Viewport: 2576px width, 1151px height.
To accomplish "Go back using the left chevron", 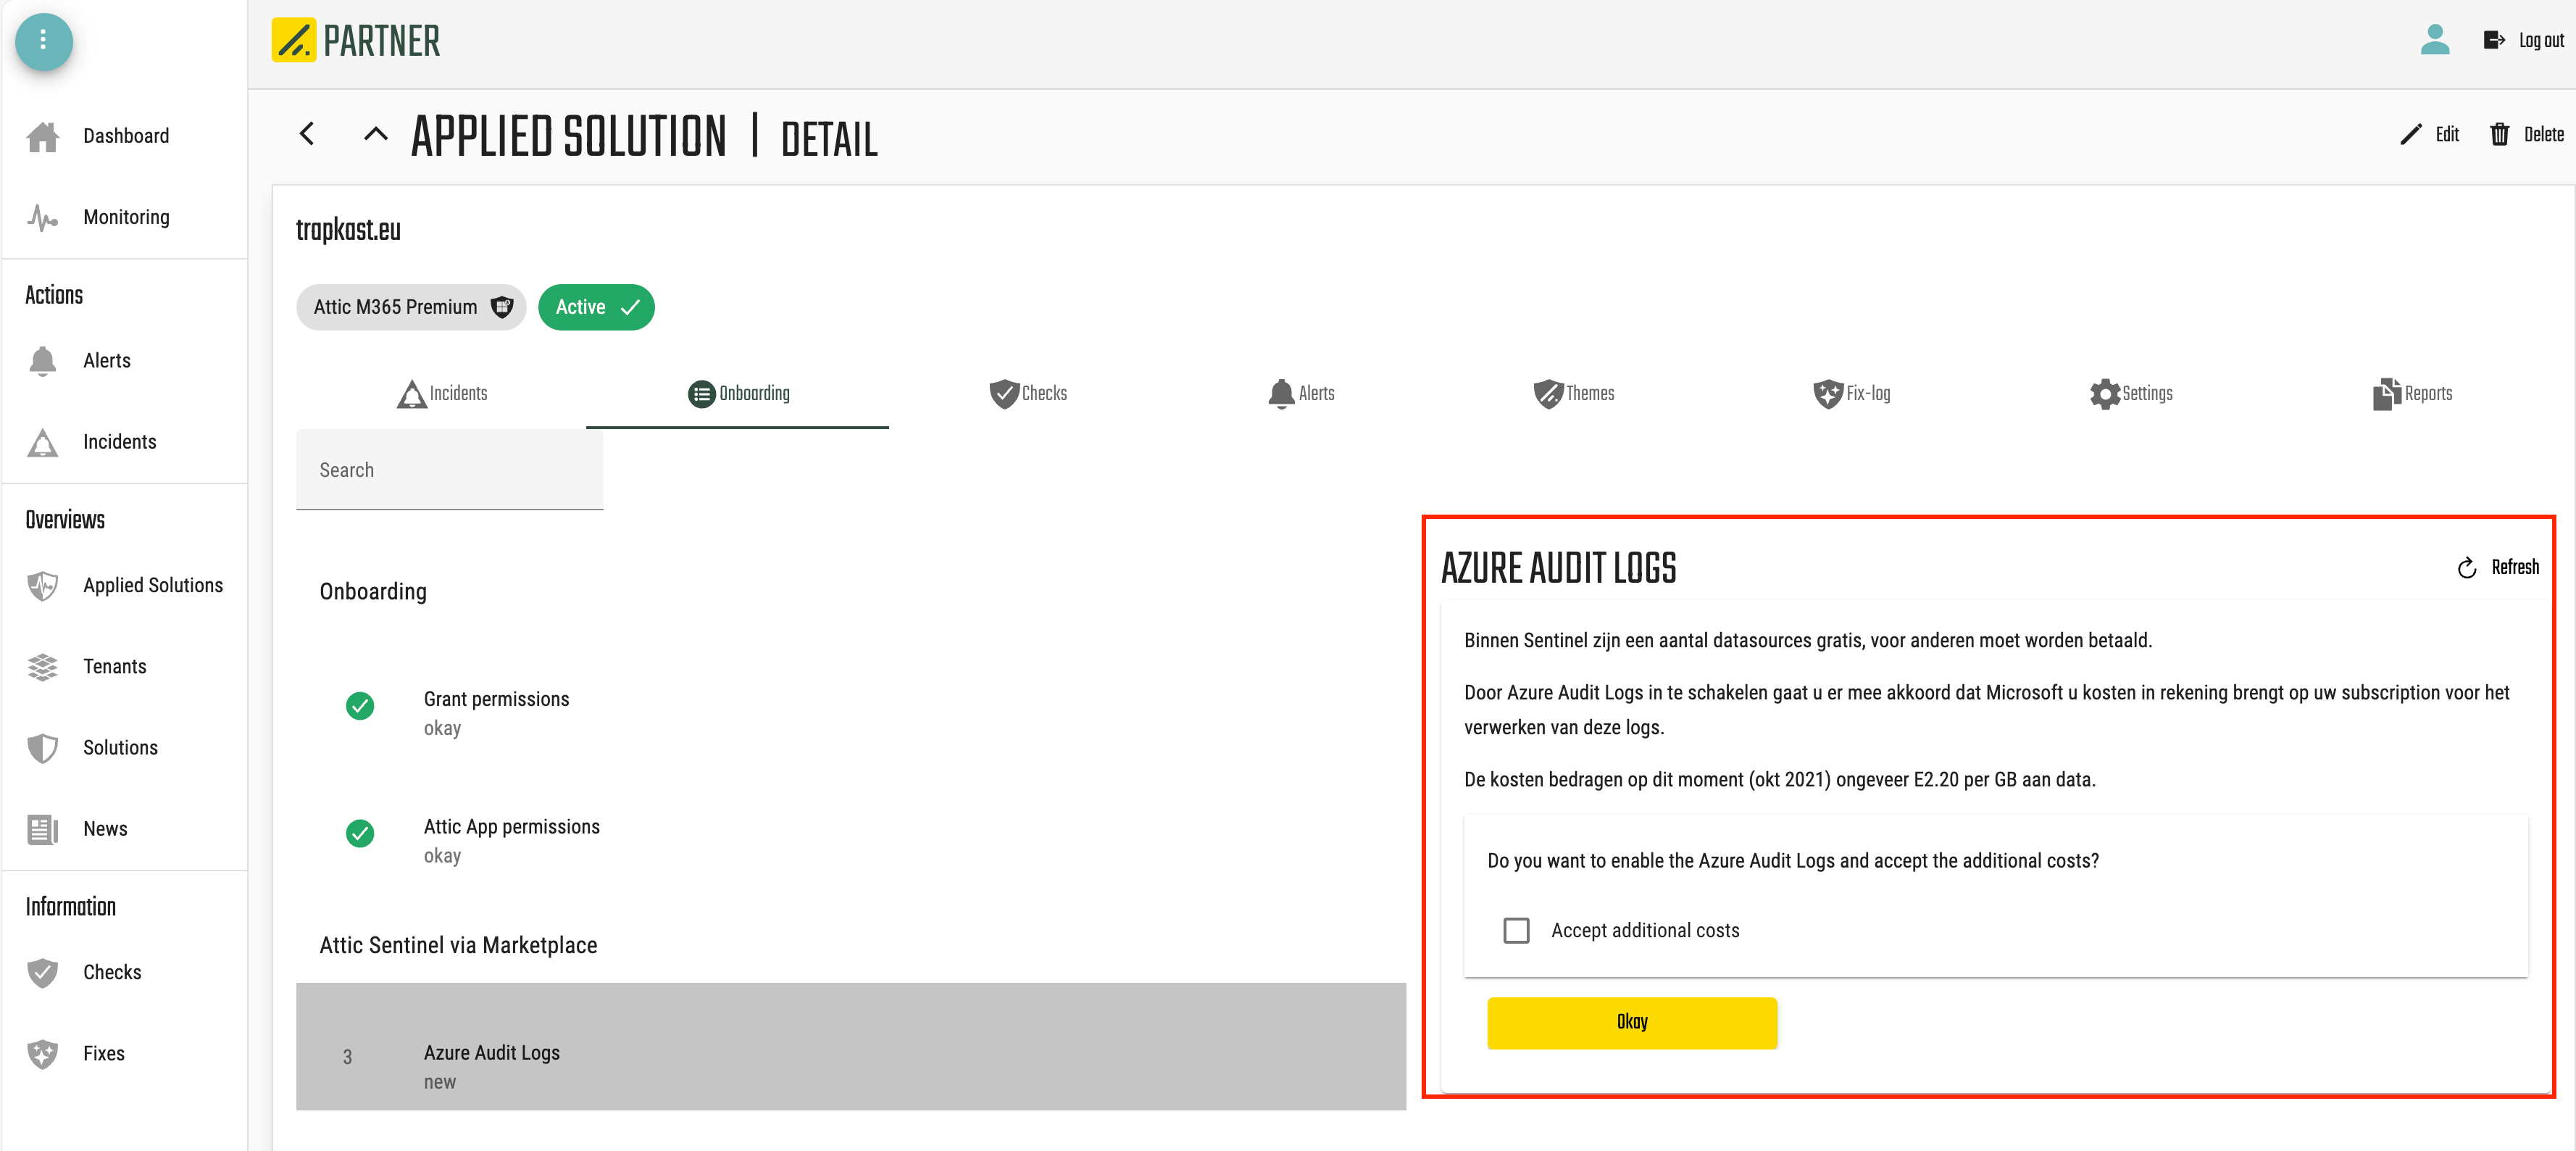I will click(307, 134).
